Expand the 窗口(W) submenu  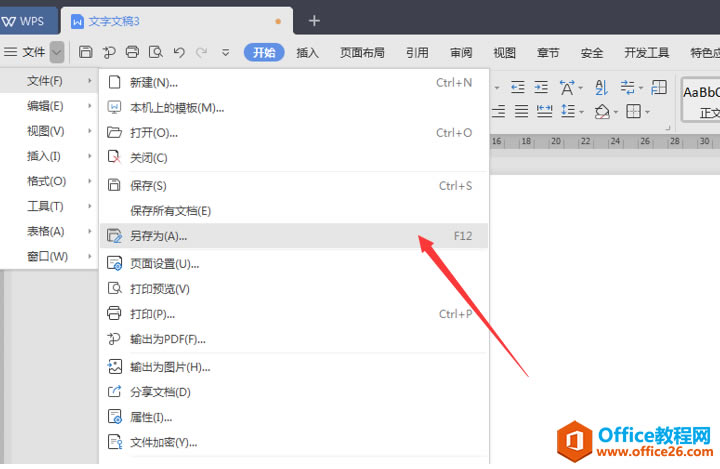[x=49, y=256]
